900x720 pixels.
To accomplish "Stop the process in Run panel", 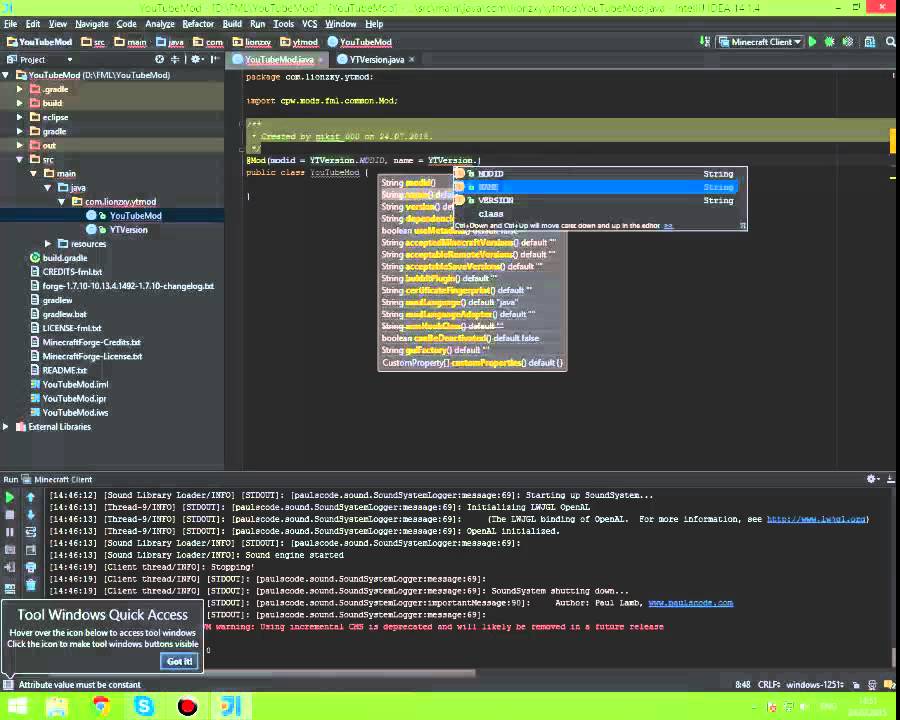I will click(10, 515).
